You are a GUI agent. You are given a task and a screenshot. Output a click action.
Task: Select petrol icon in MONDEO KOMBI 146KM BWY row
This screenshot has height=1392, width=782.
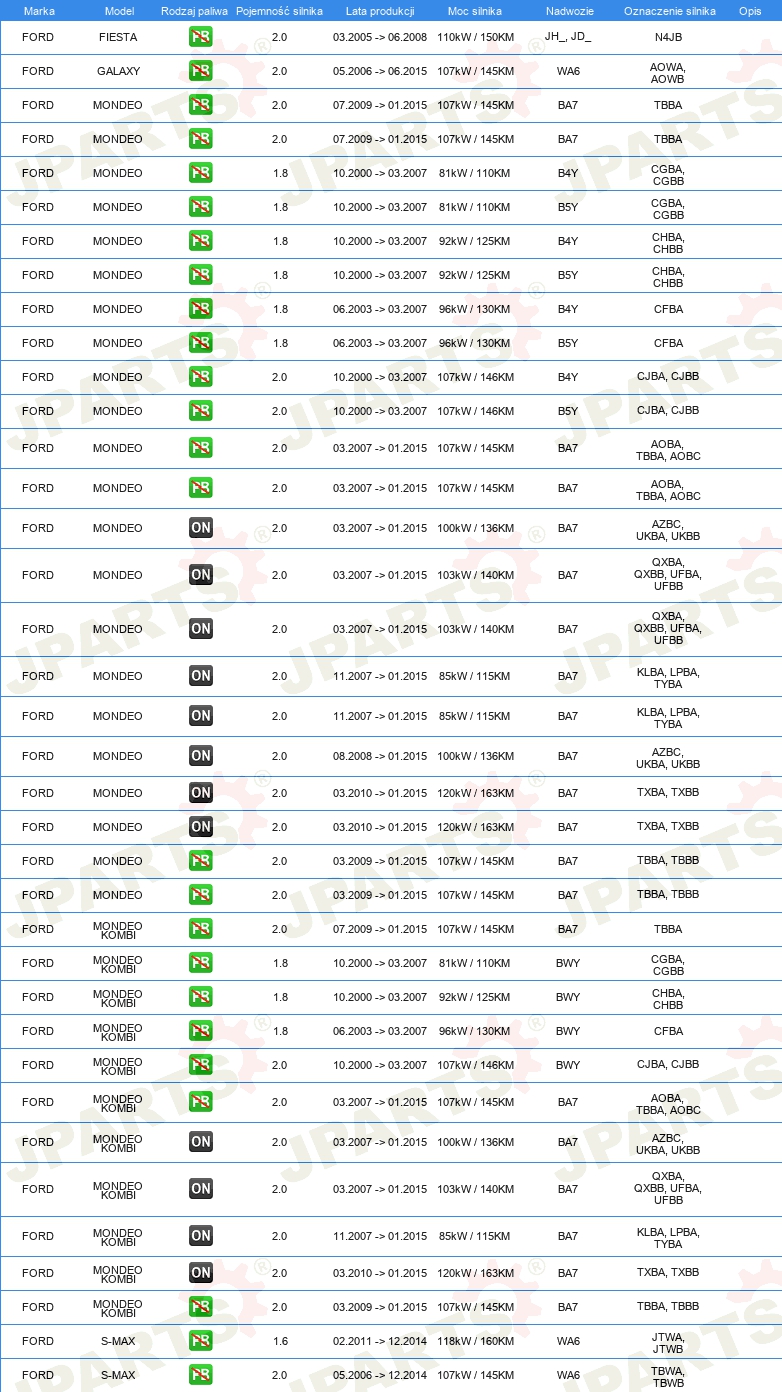pos(201,1065)
